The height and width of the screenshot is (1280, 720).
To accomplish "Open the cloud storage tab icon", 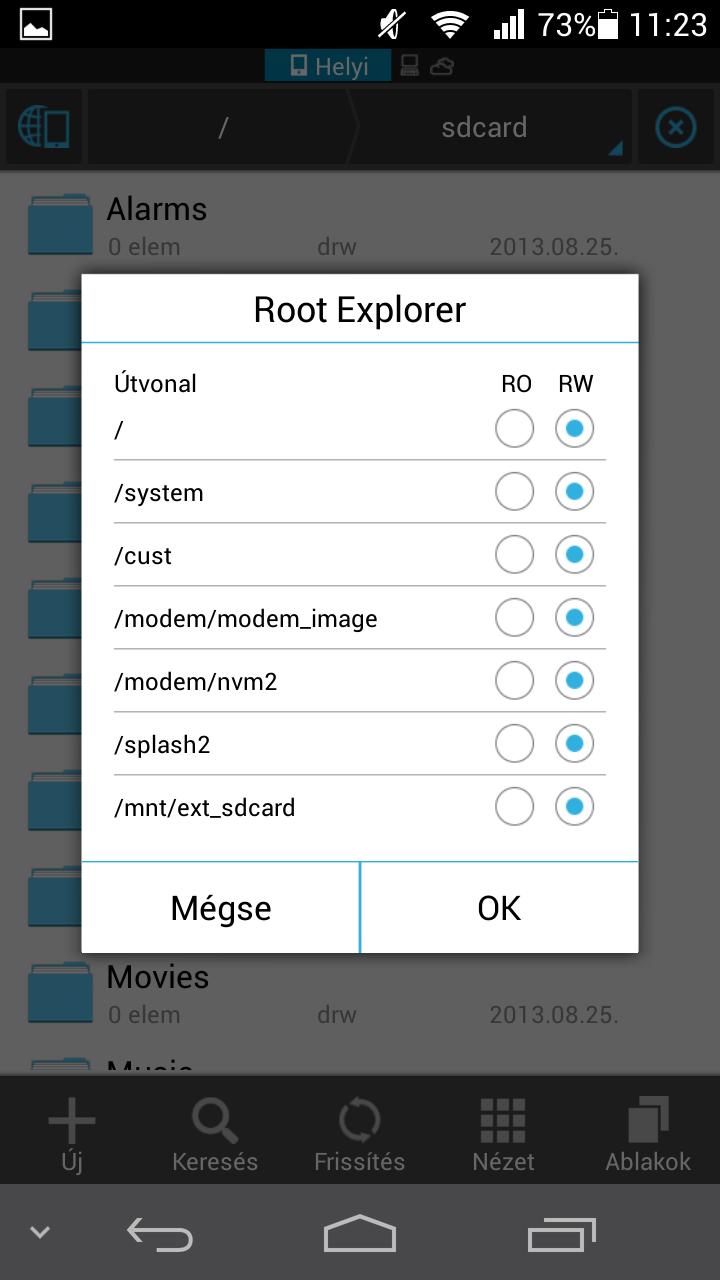I will click(x=442, y=67).
